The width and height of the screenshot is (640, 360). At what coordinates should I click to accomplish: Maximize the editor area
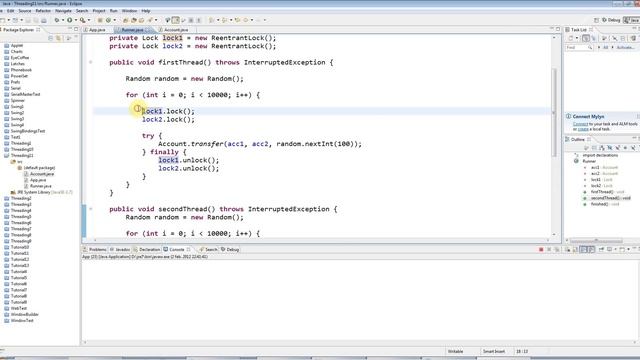(558, 29)
